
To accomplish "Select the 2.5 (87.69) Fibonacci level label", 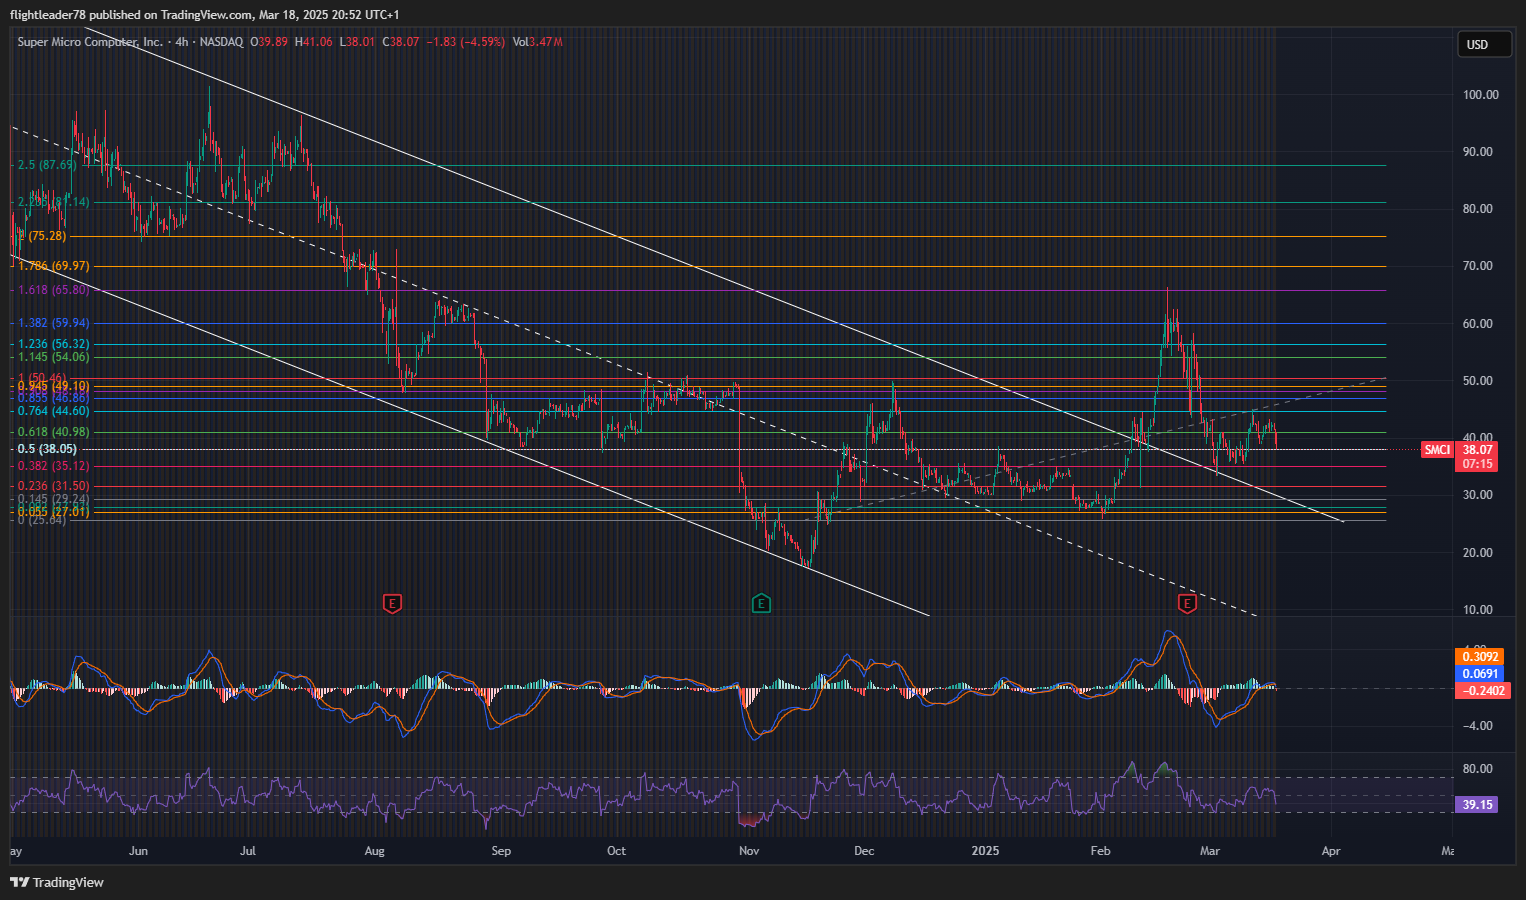I will click(x=47, y=165).
